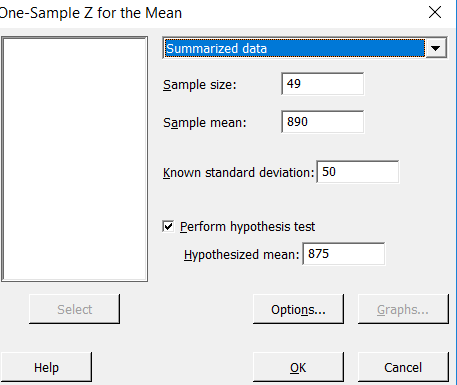The width and height of the screenshot is (457, 385).
Task: Toggle the Perform hypothesis test checkbox
Action: [x=168, y=226]
